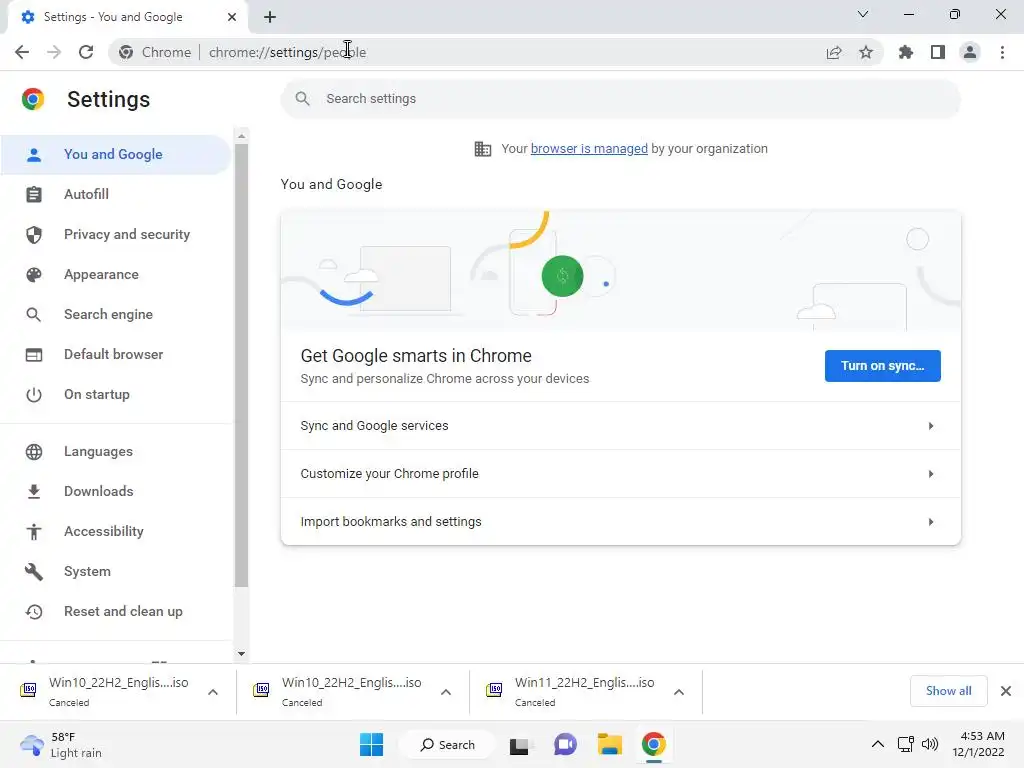Toggle the side panel icon
The image size is (1024, 768).
pos(938,52)
